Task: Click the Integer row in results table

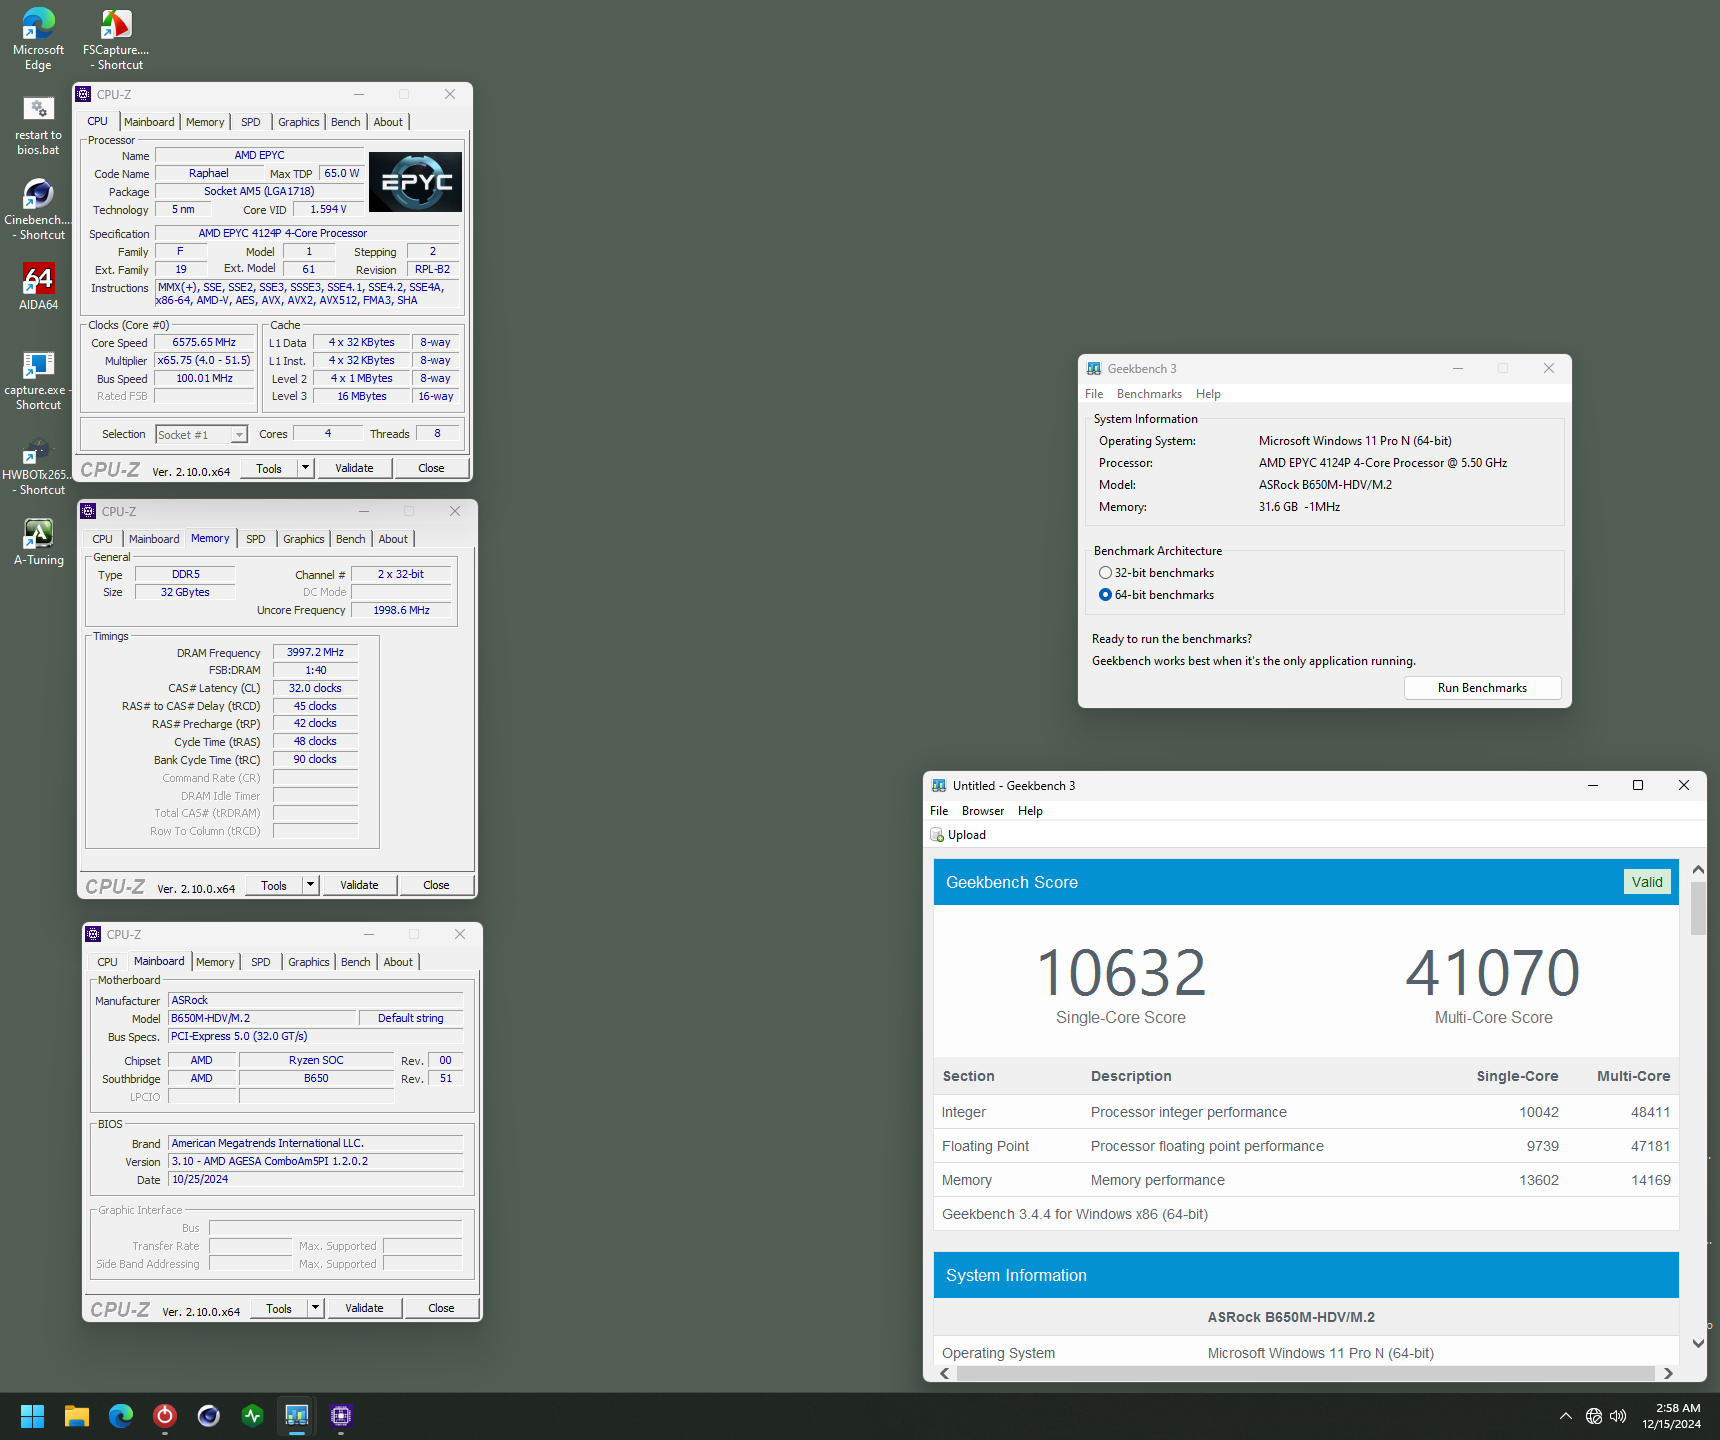Action: click(1306, 1112)
